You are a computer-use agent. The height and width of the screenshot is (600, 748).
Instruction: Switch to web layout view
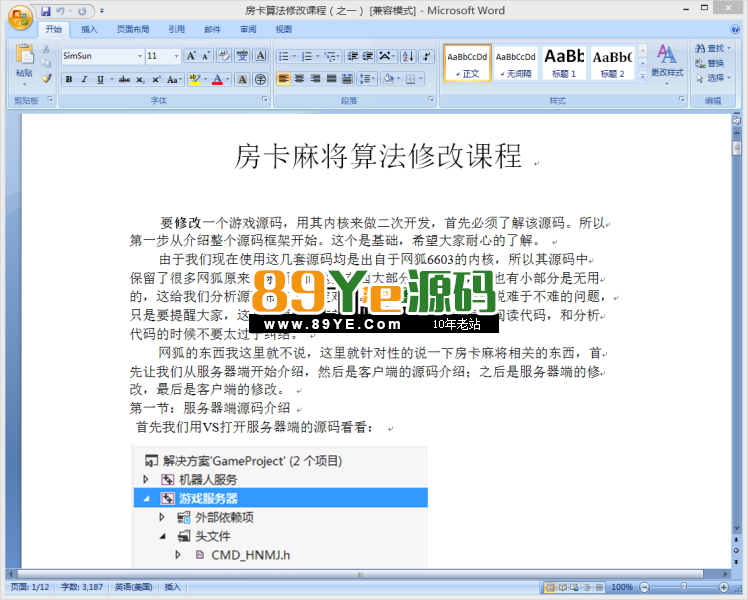(574, 587)
